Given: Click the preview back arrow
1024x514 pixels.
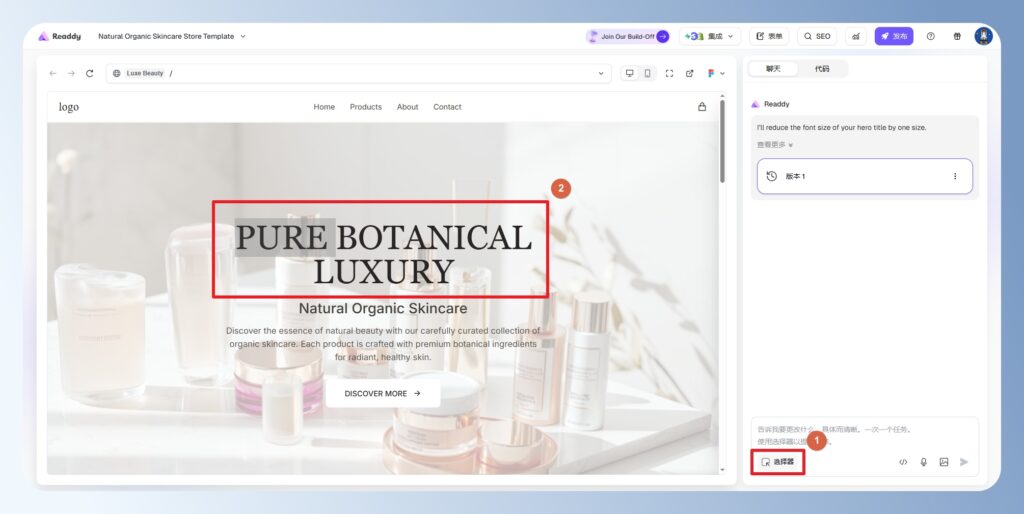Looking at the screenshot, I should [x=53, y=73].
